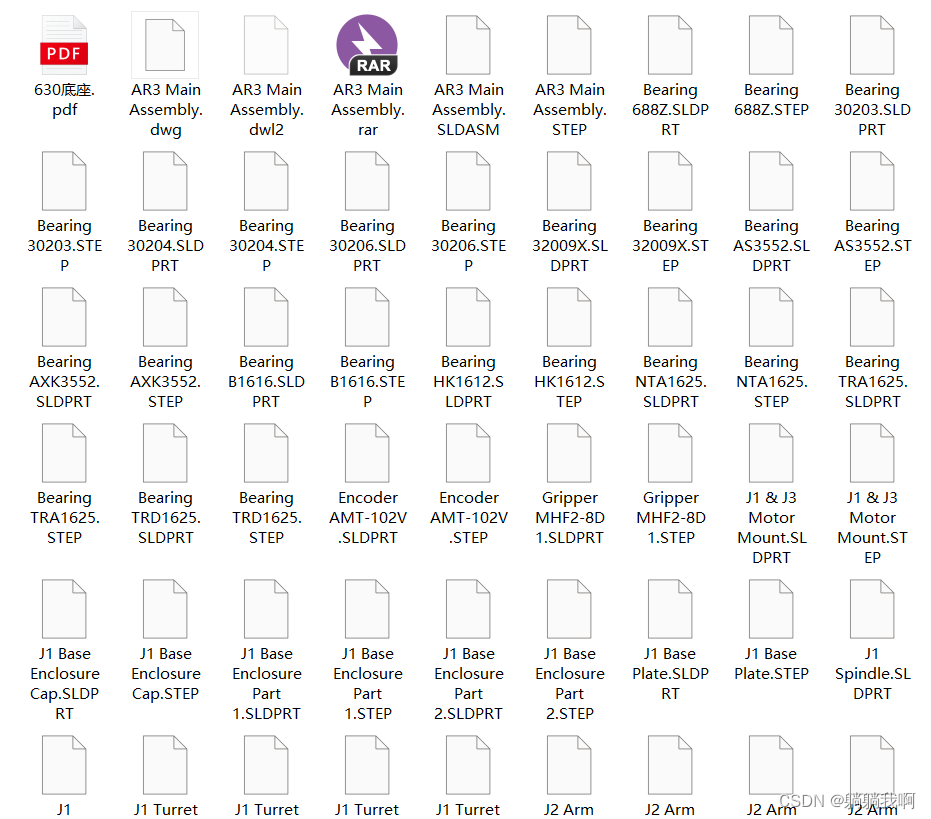The width and height of the screenshot is (931, 819).
Task: Select the J1 & J3 Motor Mount.STEP icon
Action: pyautogui.click(x=872, y=453)
